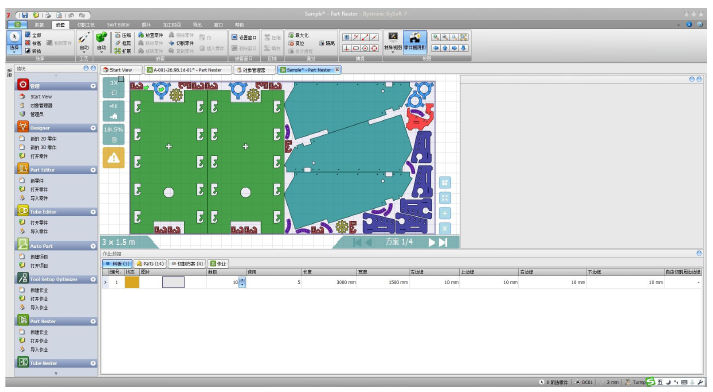Viewport: 713px width, 392px height.
Task: Click the selection arrow tool in ribbon
Action: (14, 37)
